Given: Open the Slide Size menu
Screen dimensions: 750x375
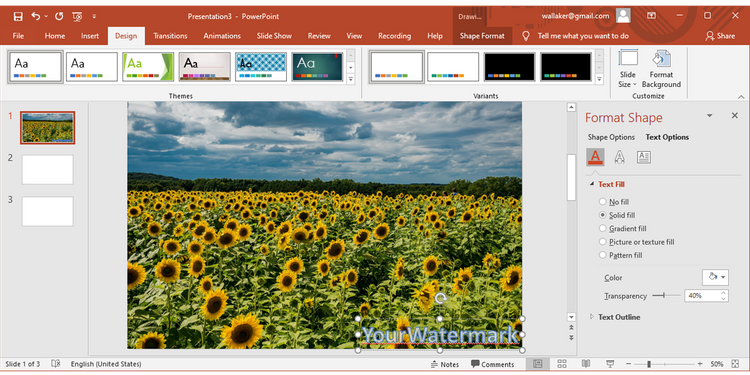Looking at the screenshot, I should [628, 68].
